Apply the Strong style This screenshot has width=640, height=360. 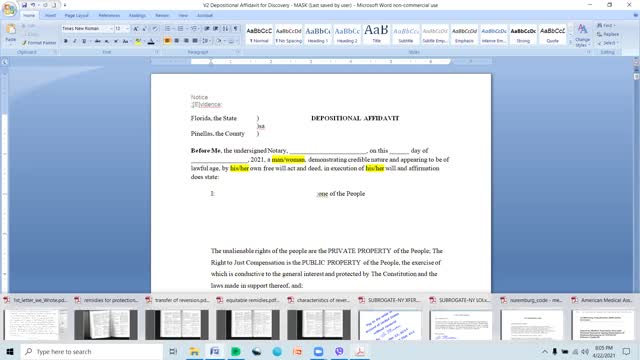point(523,35)
